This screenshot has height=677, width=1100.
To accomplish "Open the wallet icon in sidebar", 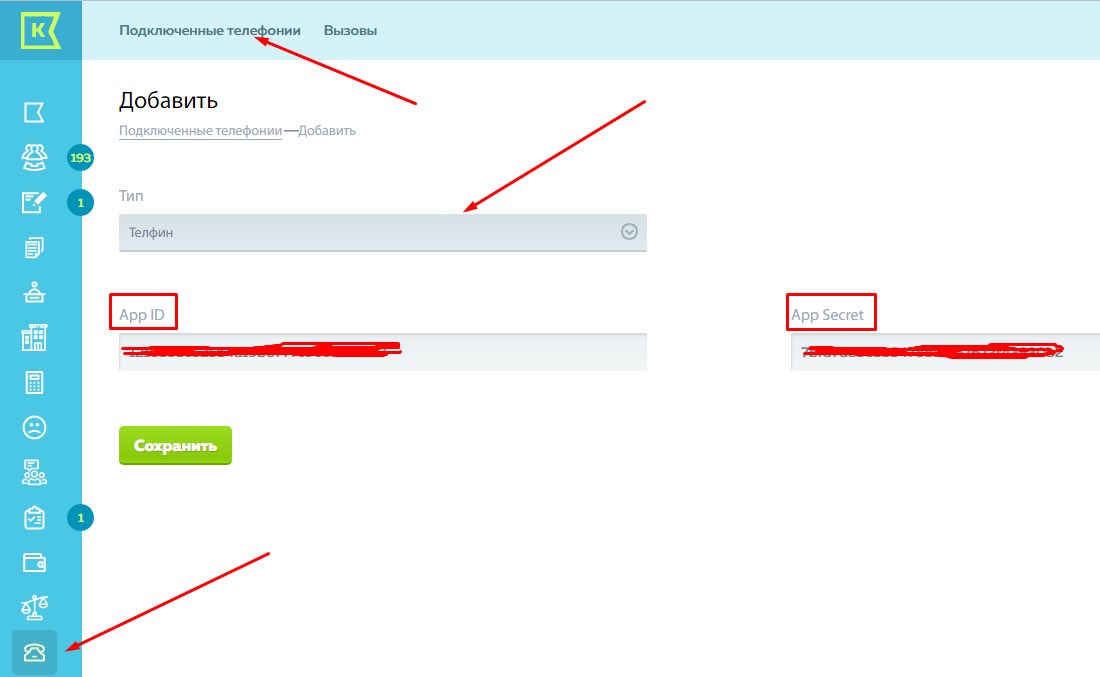I will 34,563.
